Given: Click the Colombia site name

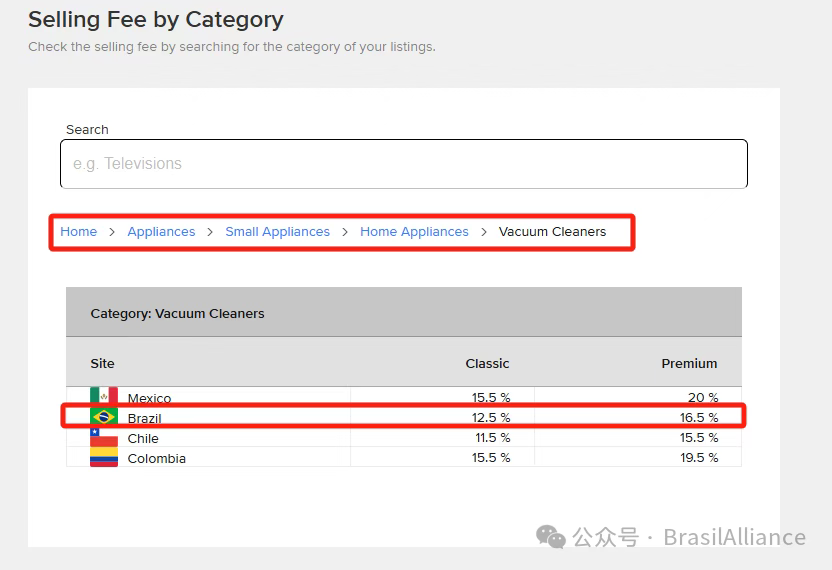Looking at the screenshot, I should tap(156, 458).
